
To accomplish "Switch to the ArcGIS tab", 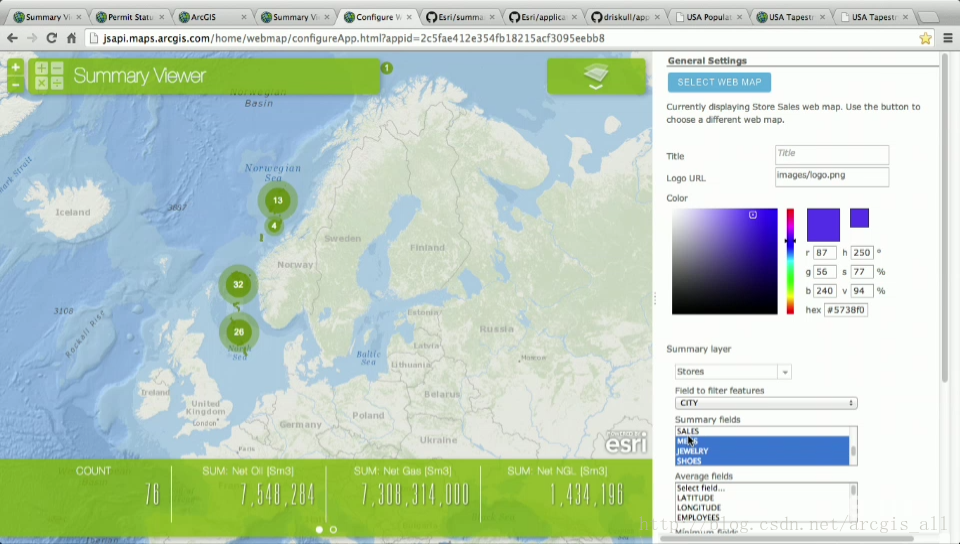I will click(x=211, y=17).
